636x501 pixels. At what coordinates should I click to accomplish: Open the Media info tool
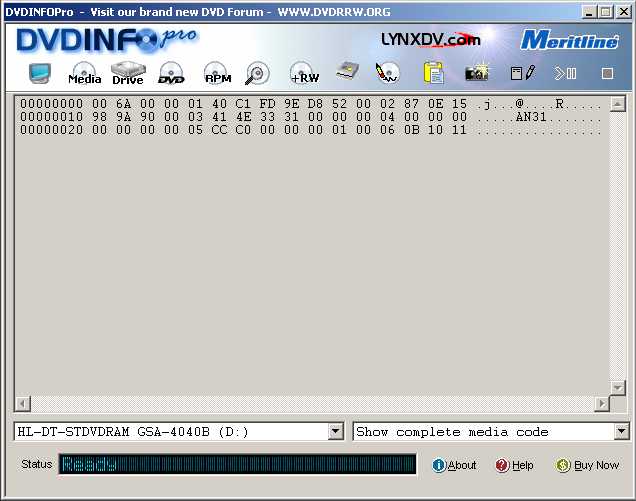tap(84, 73)
